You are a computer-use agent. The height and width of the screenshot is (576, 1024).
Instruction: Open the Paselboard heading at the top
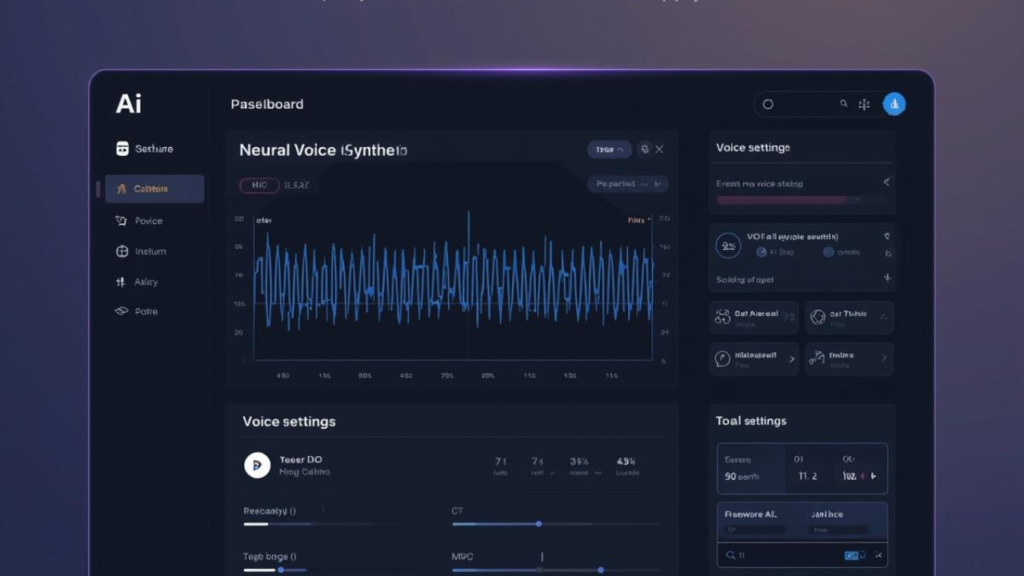(x=266, y=104)
